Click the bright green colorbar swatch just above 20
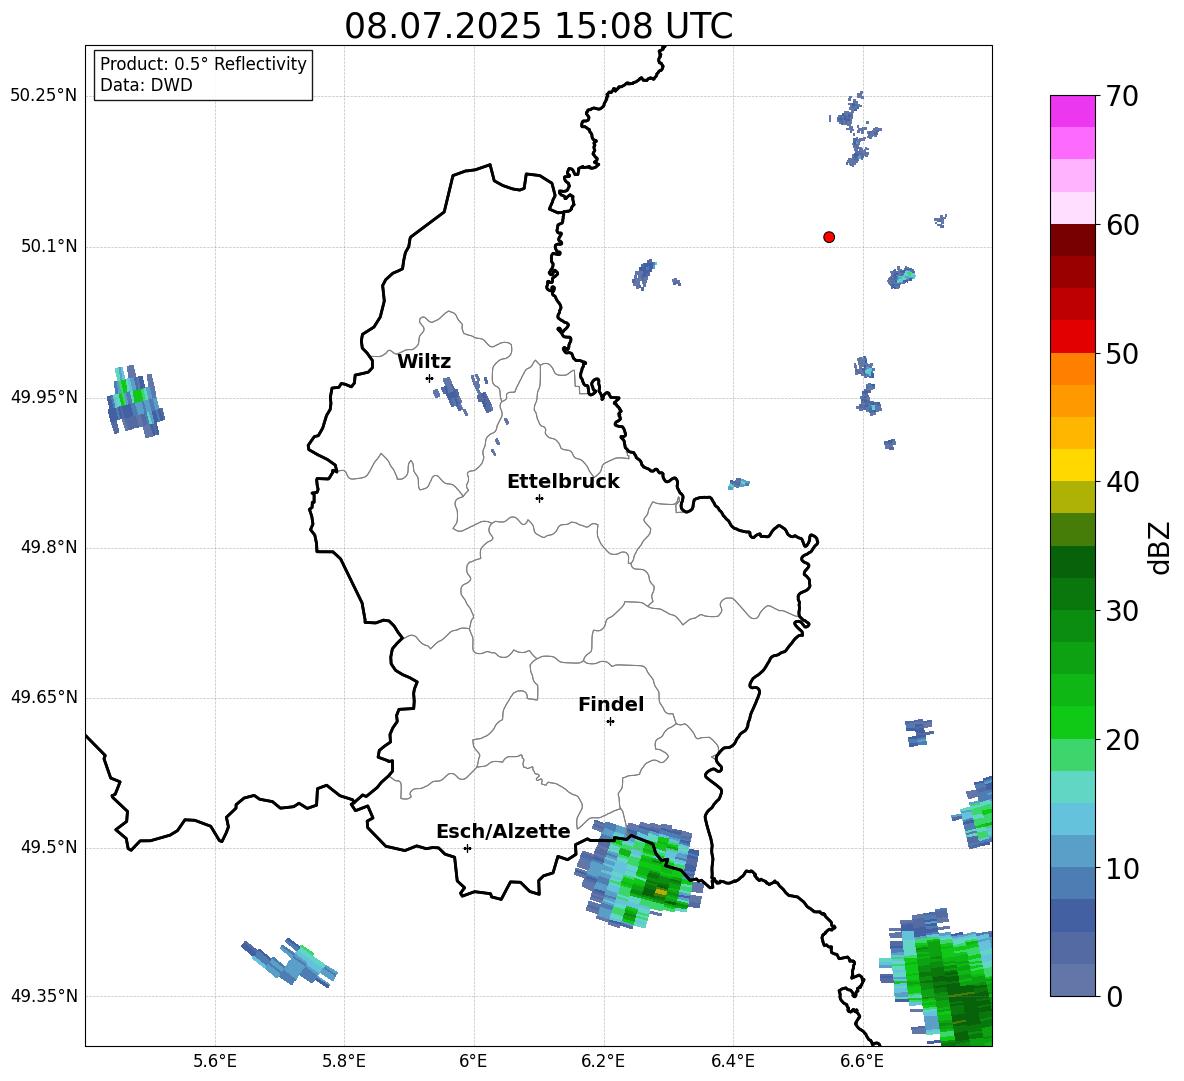Viewport: 1184px width, 1081px height. [x=1072, y=722]
